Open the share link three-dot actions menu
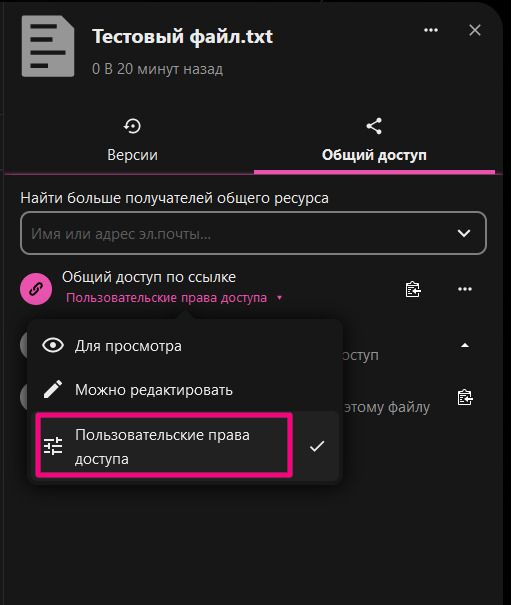This screenshot has width=512, height=605. tap(465, 289)
